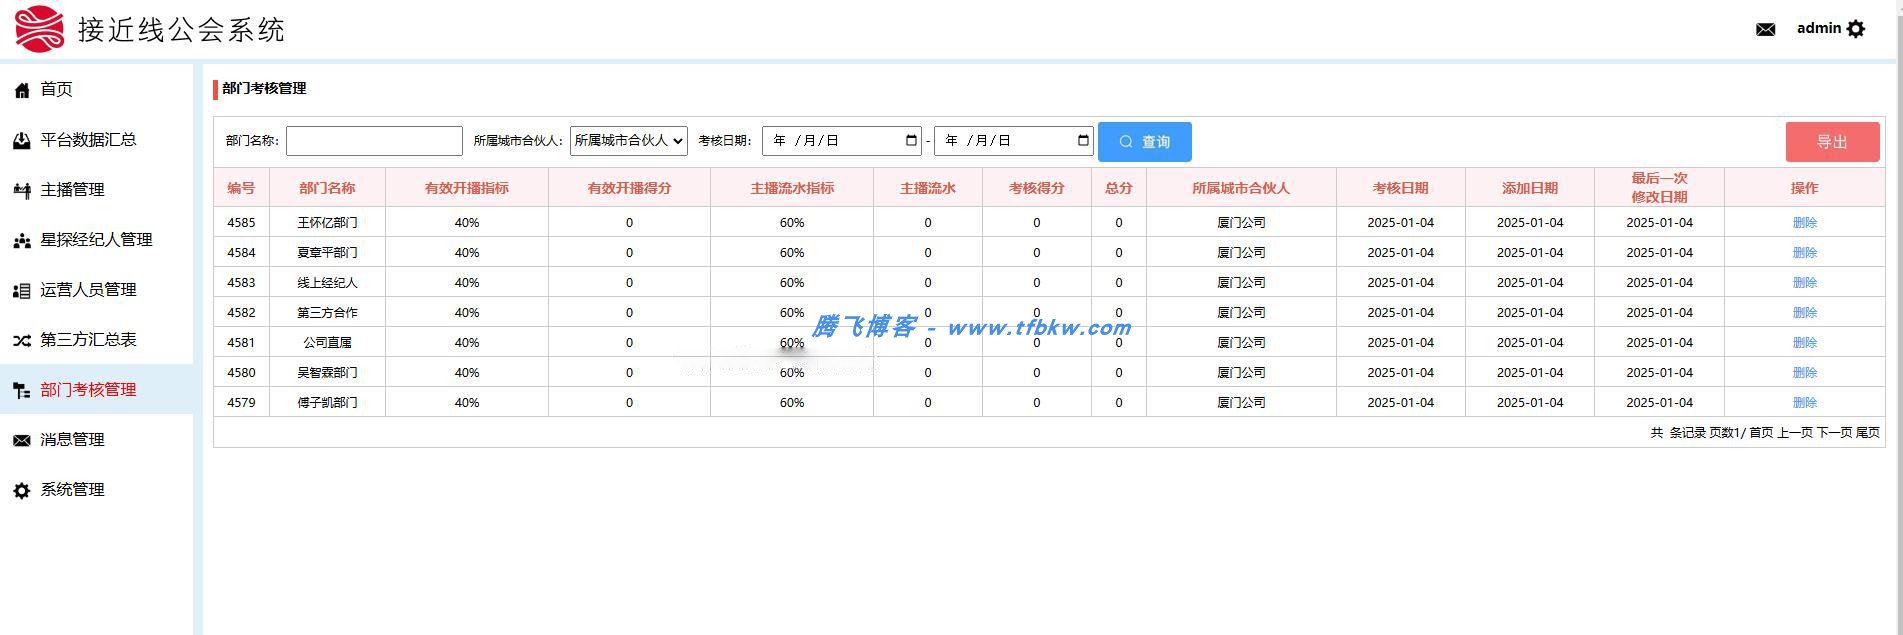Click the 所属城市合伙人 column header

click(x=1241, y=188)
